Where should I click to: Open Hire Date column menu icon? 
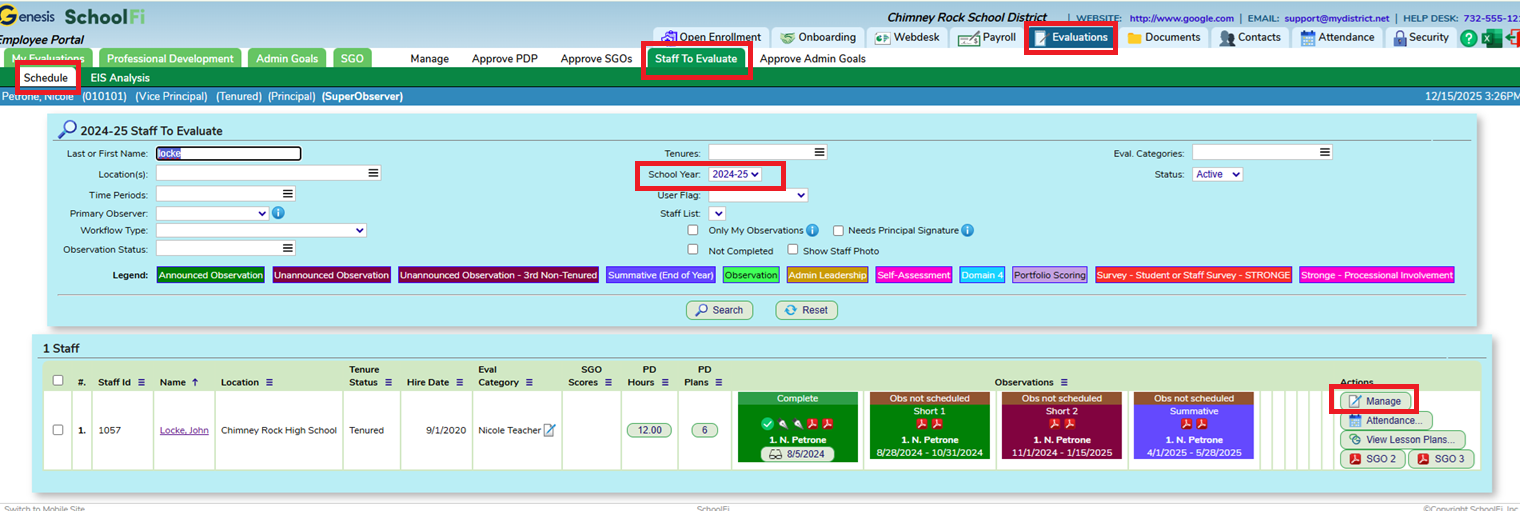point(461,382)
